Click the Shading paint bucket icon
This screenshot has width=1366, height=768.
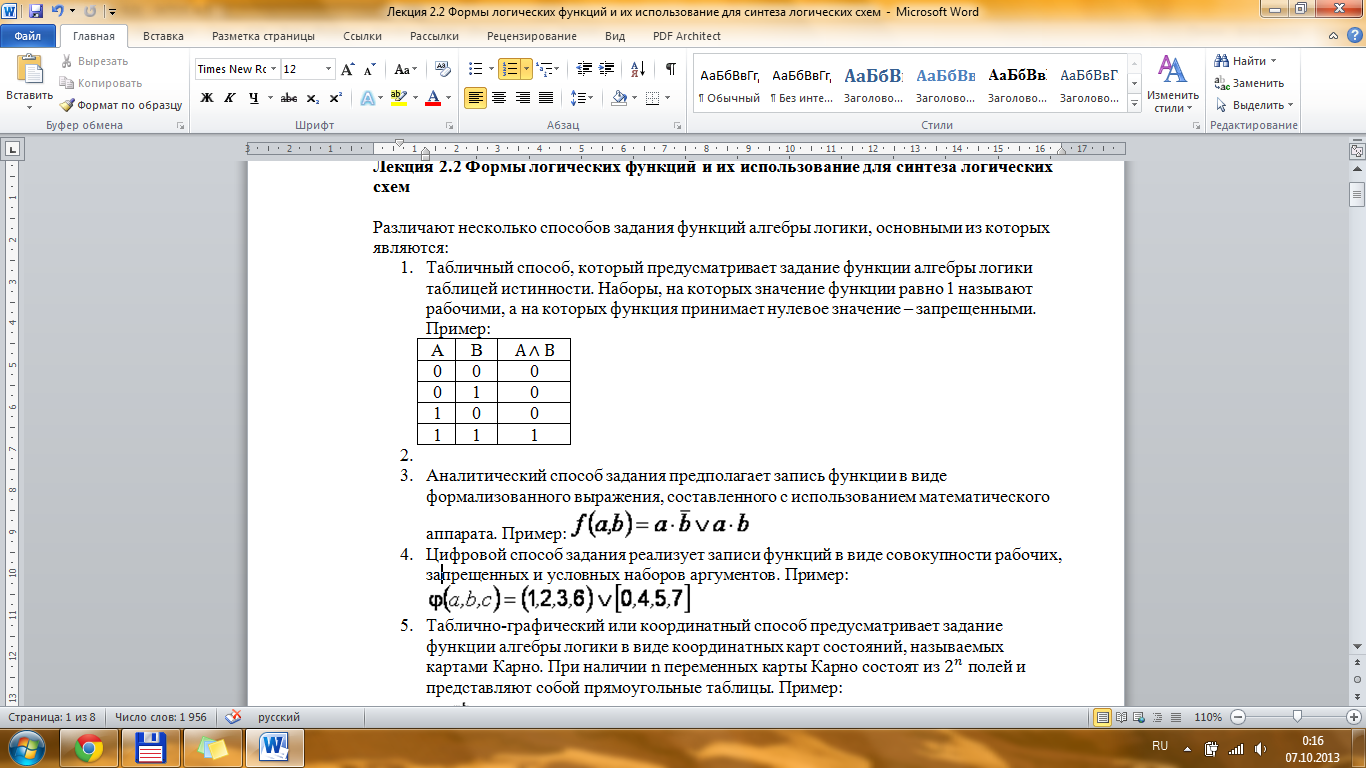619,97
